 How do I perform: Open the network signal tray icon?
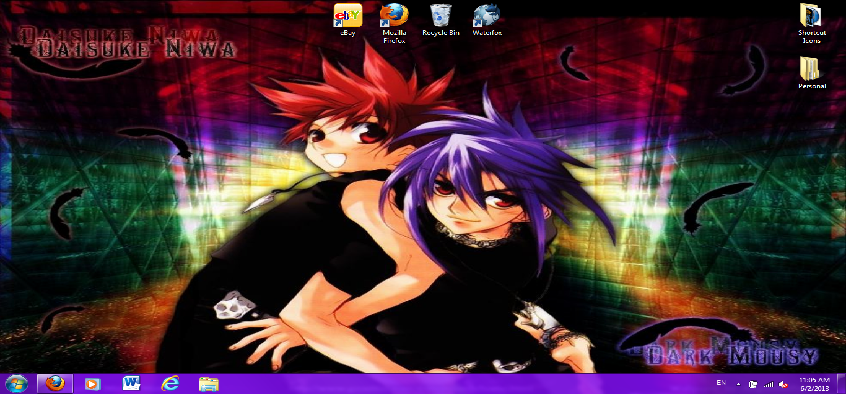pos(768,384)
